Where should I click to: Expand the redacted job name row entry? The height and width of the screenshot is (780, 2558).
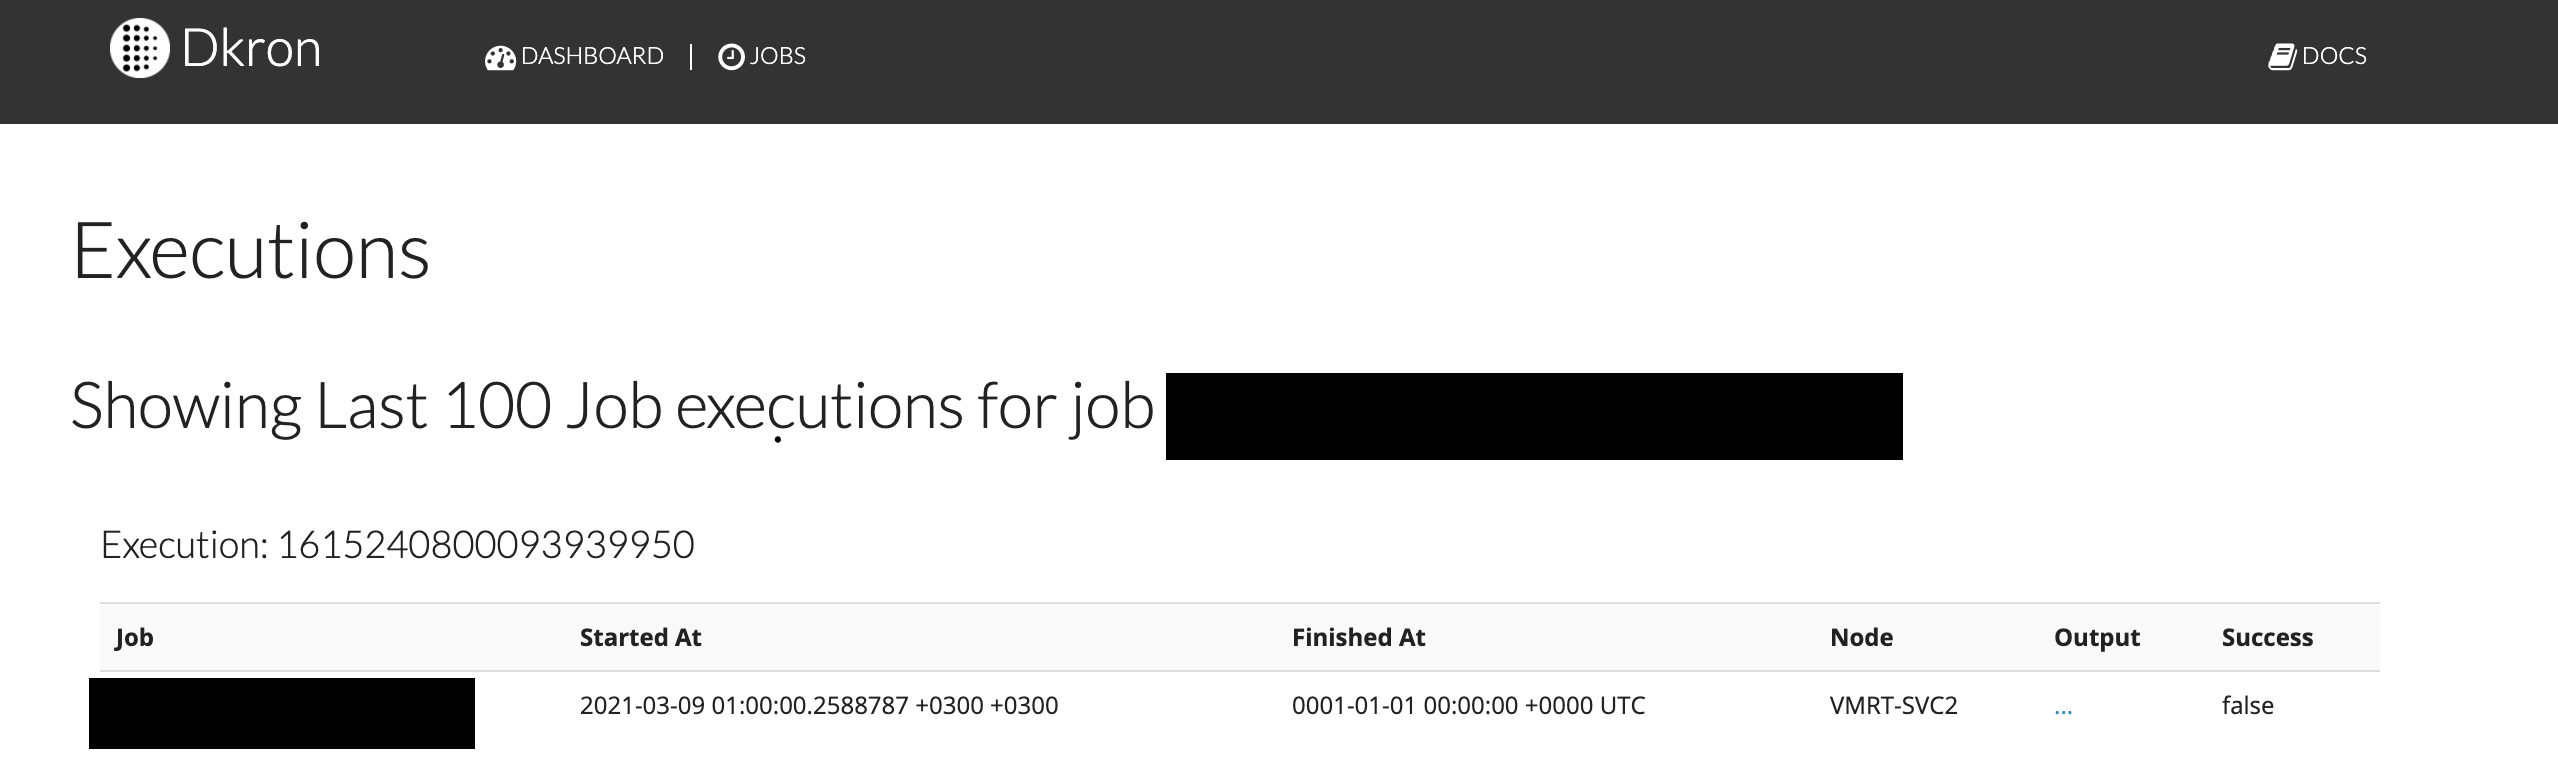pos(280,712)
